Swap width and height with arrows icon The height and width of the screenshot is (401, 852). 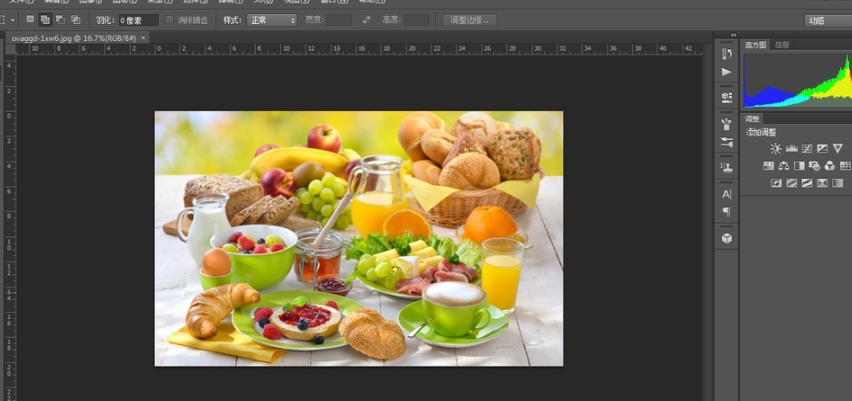pyautogui.click(x=366, y=20)
